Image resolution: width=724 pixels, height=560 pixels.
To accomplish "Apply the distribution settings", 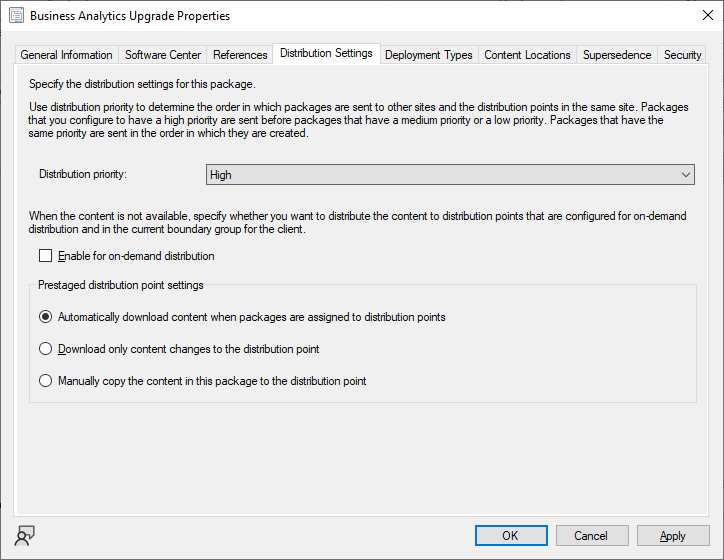I will tap(673, 536).
